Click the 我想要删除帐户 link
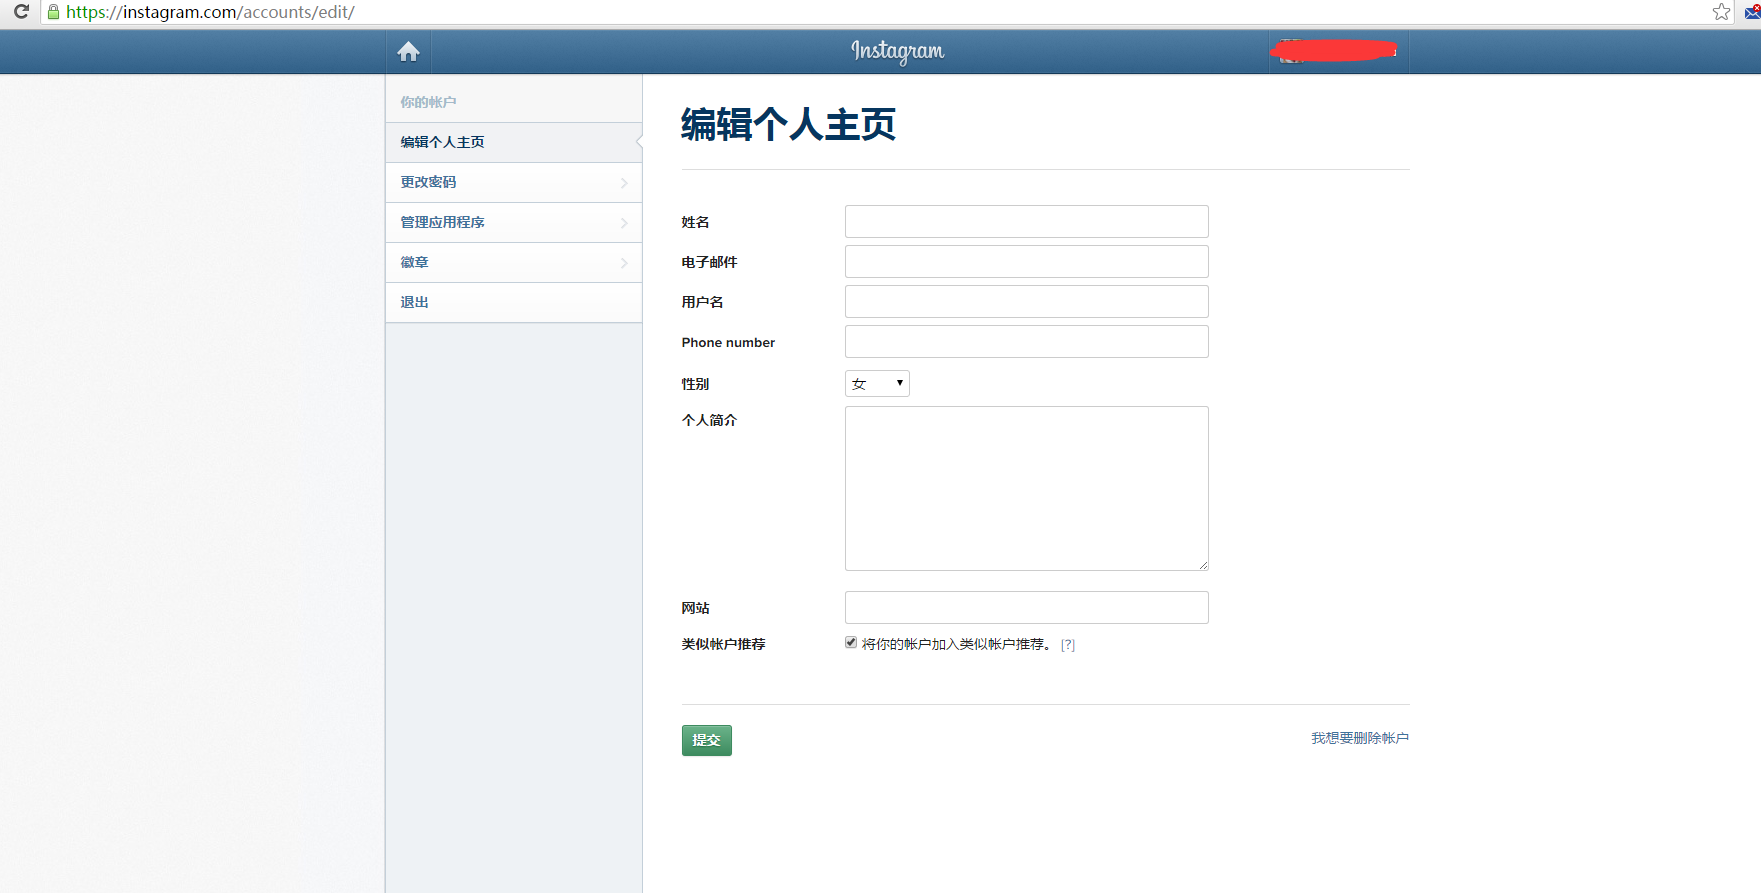Image resolution: width=1761 pixels, height=893 pixels. 1359,738
